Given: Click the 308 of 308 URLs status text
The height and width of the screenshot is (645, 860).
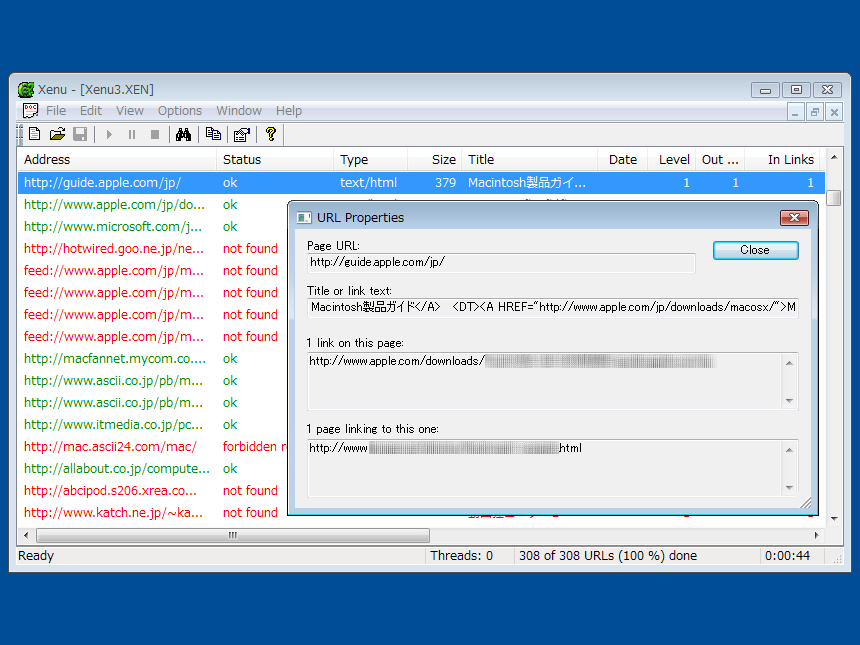Looking at the screenshot, I should 608,556.
